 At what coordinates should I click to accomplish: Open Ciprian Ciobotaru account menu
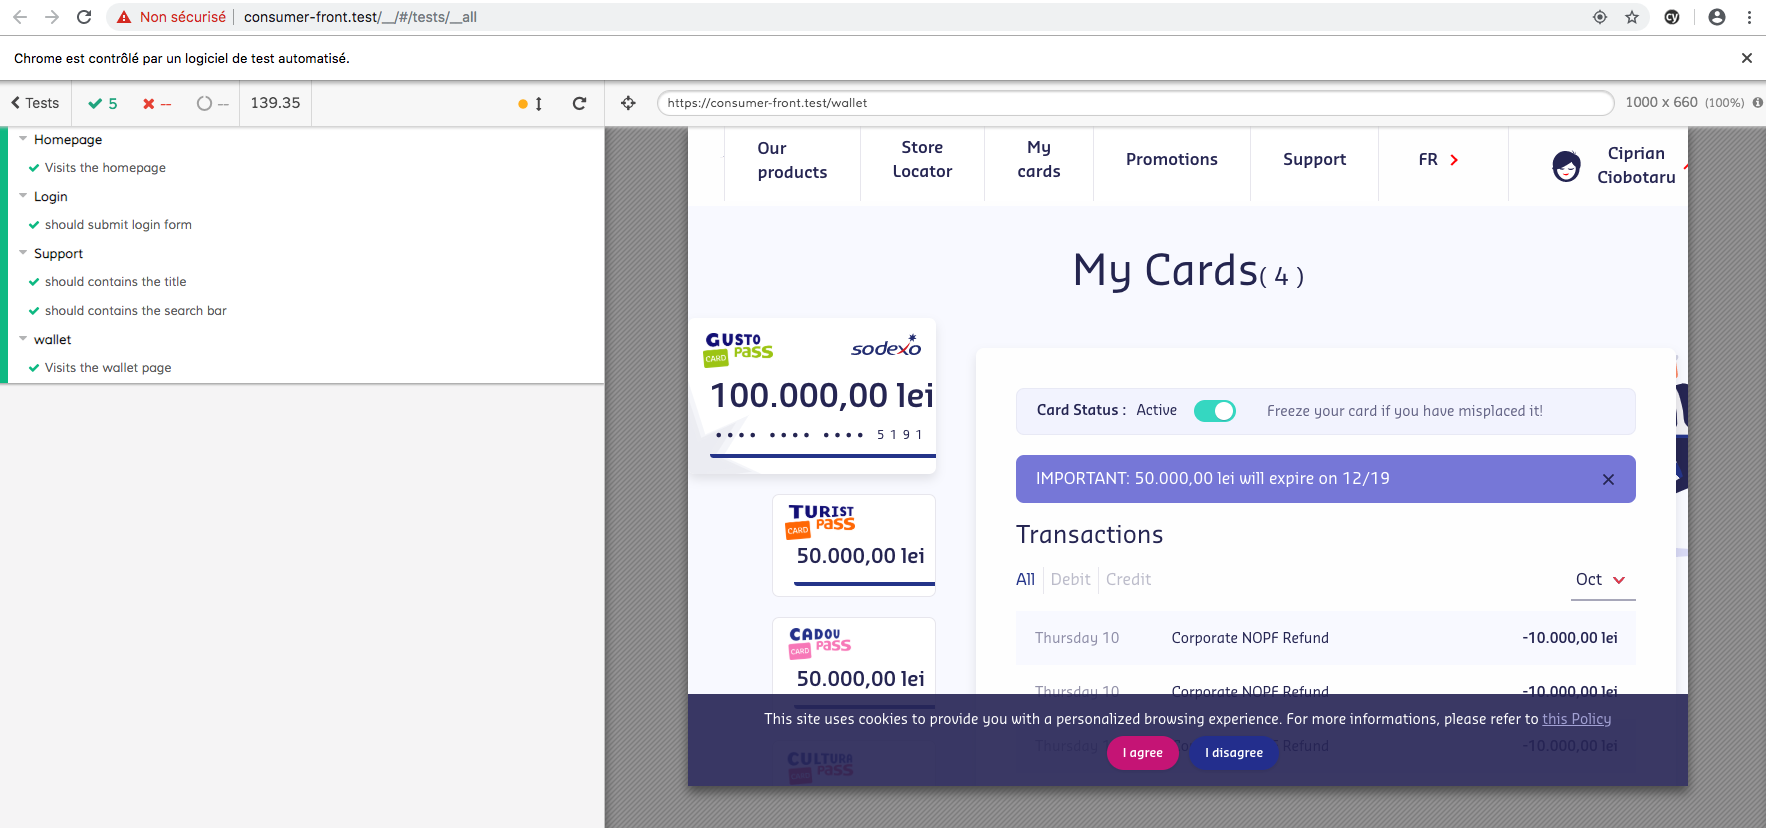point(1636,165)
